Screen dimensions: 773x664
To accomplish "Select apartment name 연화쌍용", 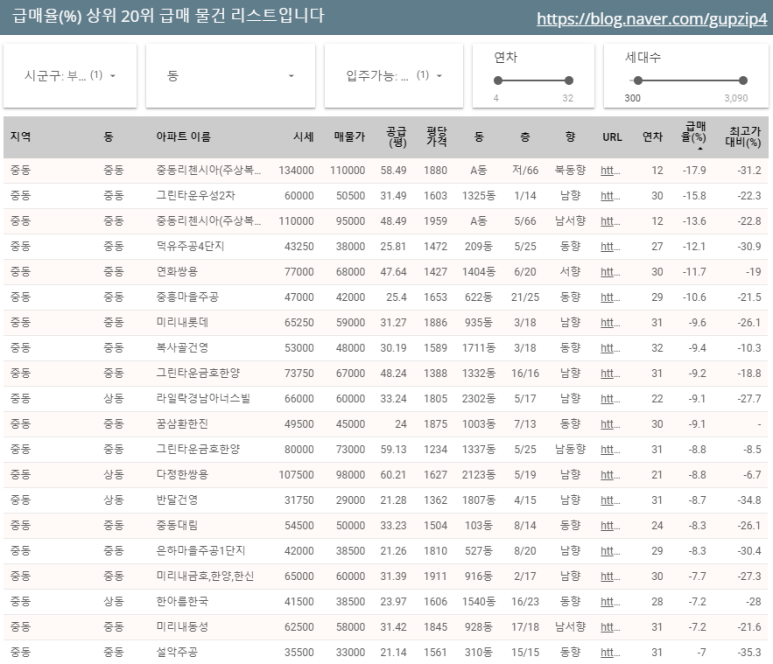I will click(x=177, y=272).
